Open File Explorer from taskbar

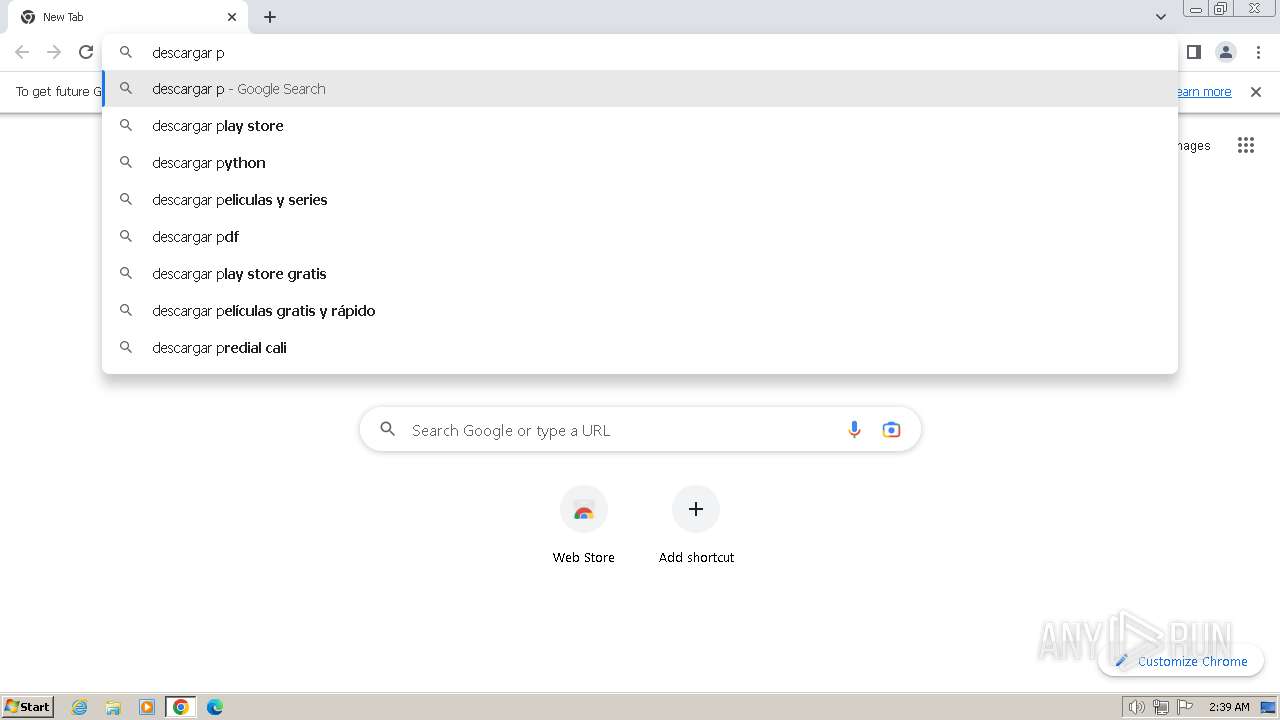click(x=113, y=707)
